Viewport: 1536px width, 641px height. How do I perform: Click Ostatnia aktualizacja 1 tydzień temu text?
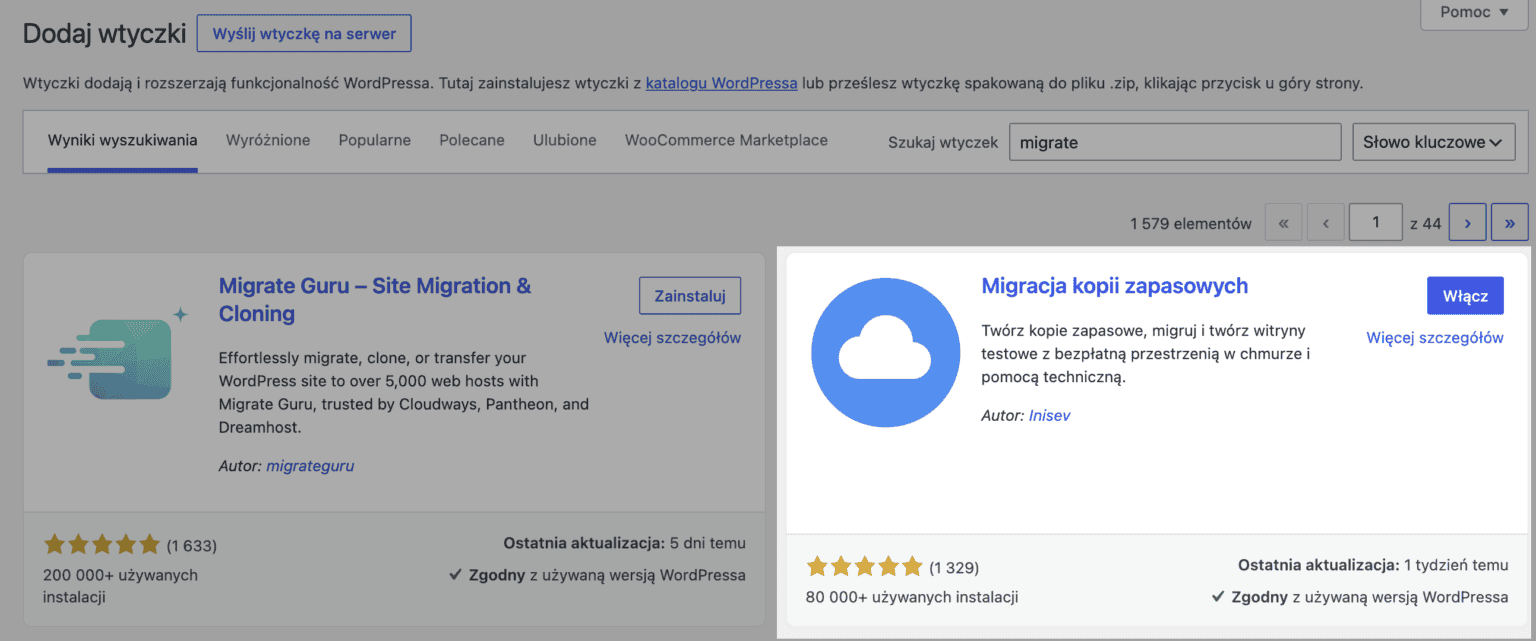(1373, 565)
